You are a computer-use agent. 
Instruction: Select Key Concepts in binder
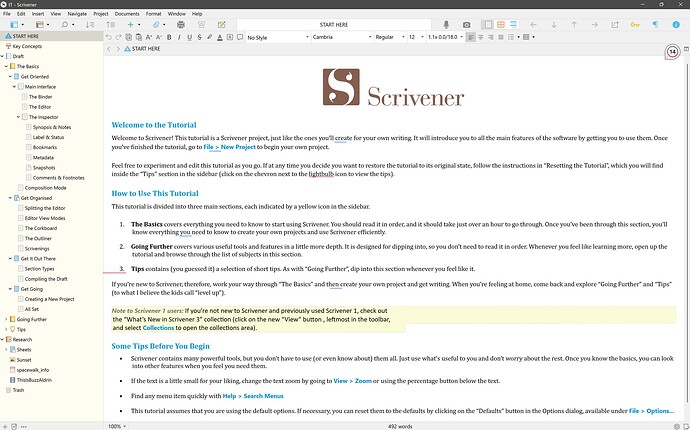point(27,46)
